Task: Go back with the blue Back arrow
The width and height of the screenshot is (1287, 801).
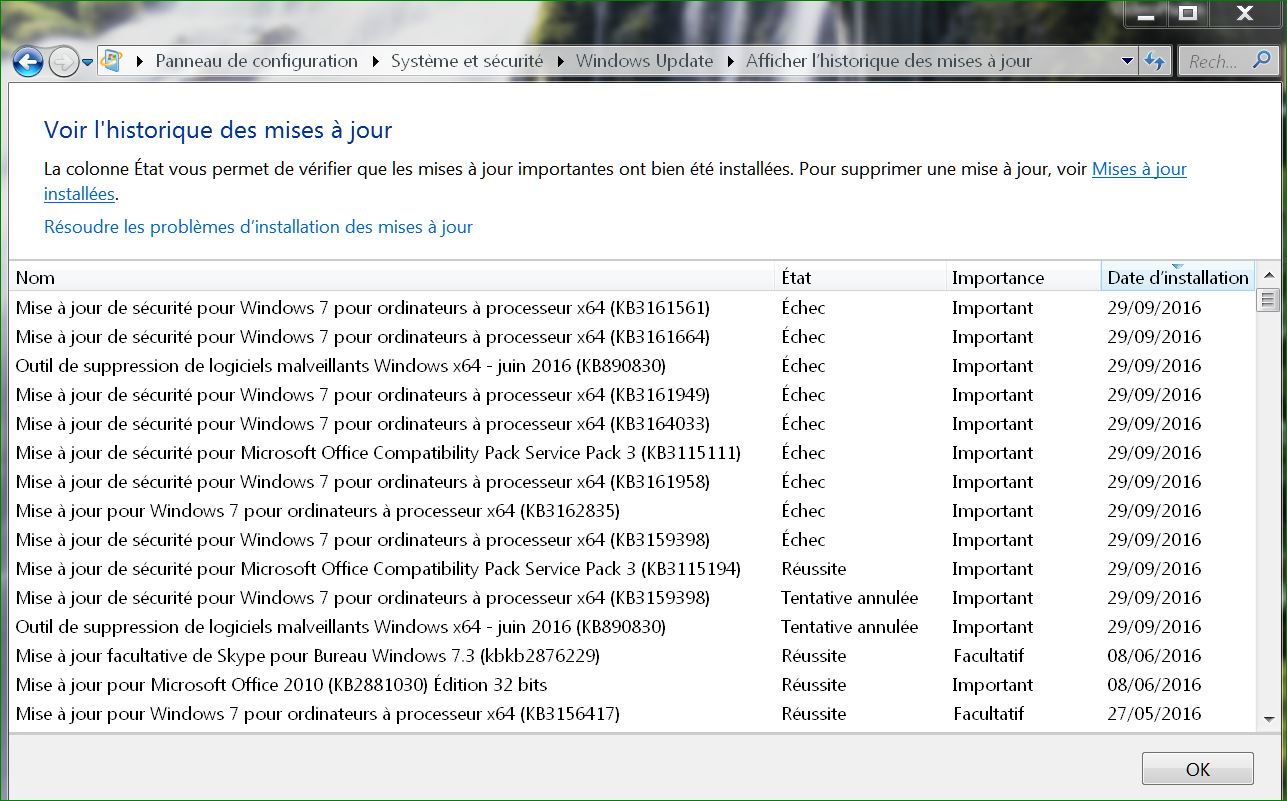Action: pyautogui.click(x=28, y=62)
